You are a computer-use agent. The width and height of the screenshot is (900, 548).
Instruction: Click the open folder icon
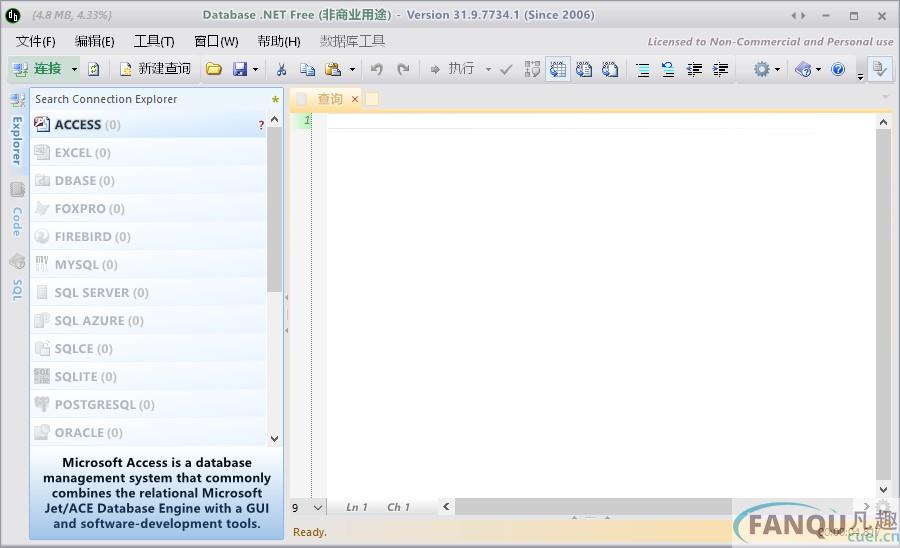(x=214, y=69)
